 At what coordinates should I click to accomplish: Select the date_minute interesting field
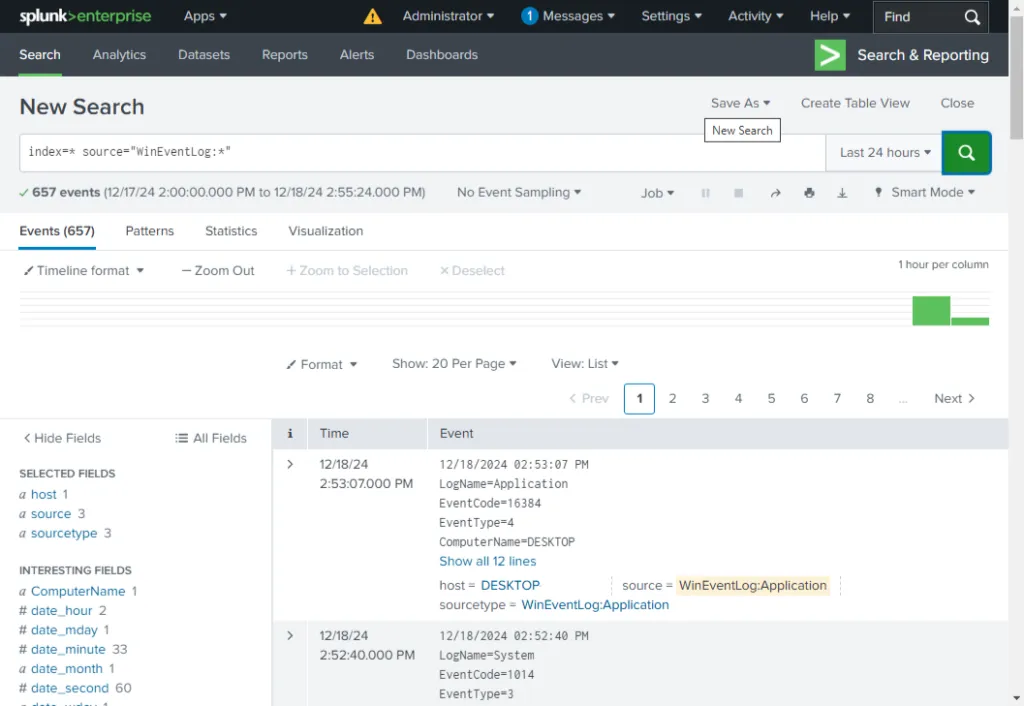tap(68, 650)
